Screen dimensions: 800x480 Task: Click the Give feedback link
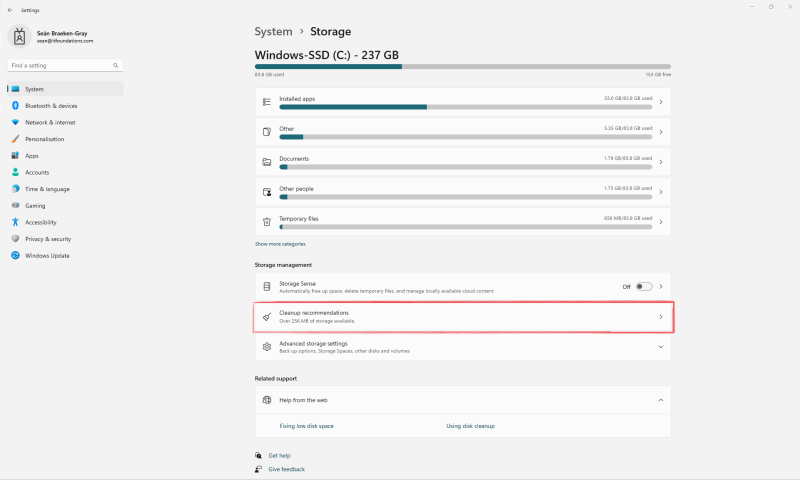pyautogui.click(x=286, y=469)
